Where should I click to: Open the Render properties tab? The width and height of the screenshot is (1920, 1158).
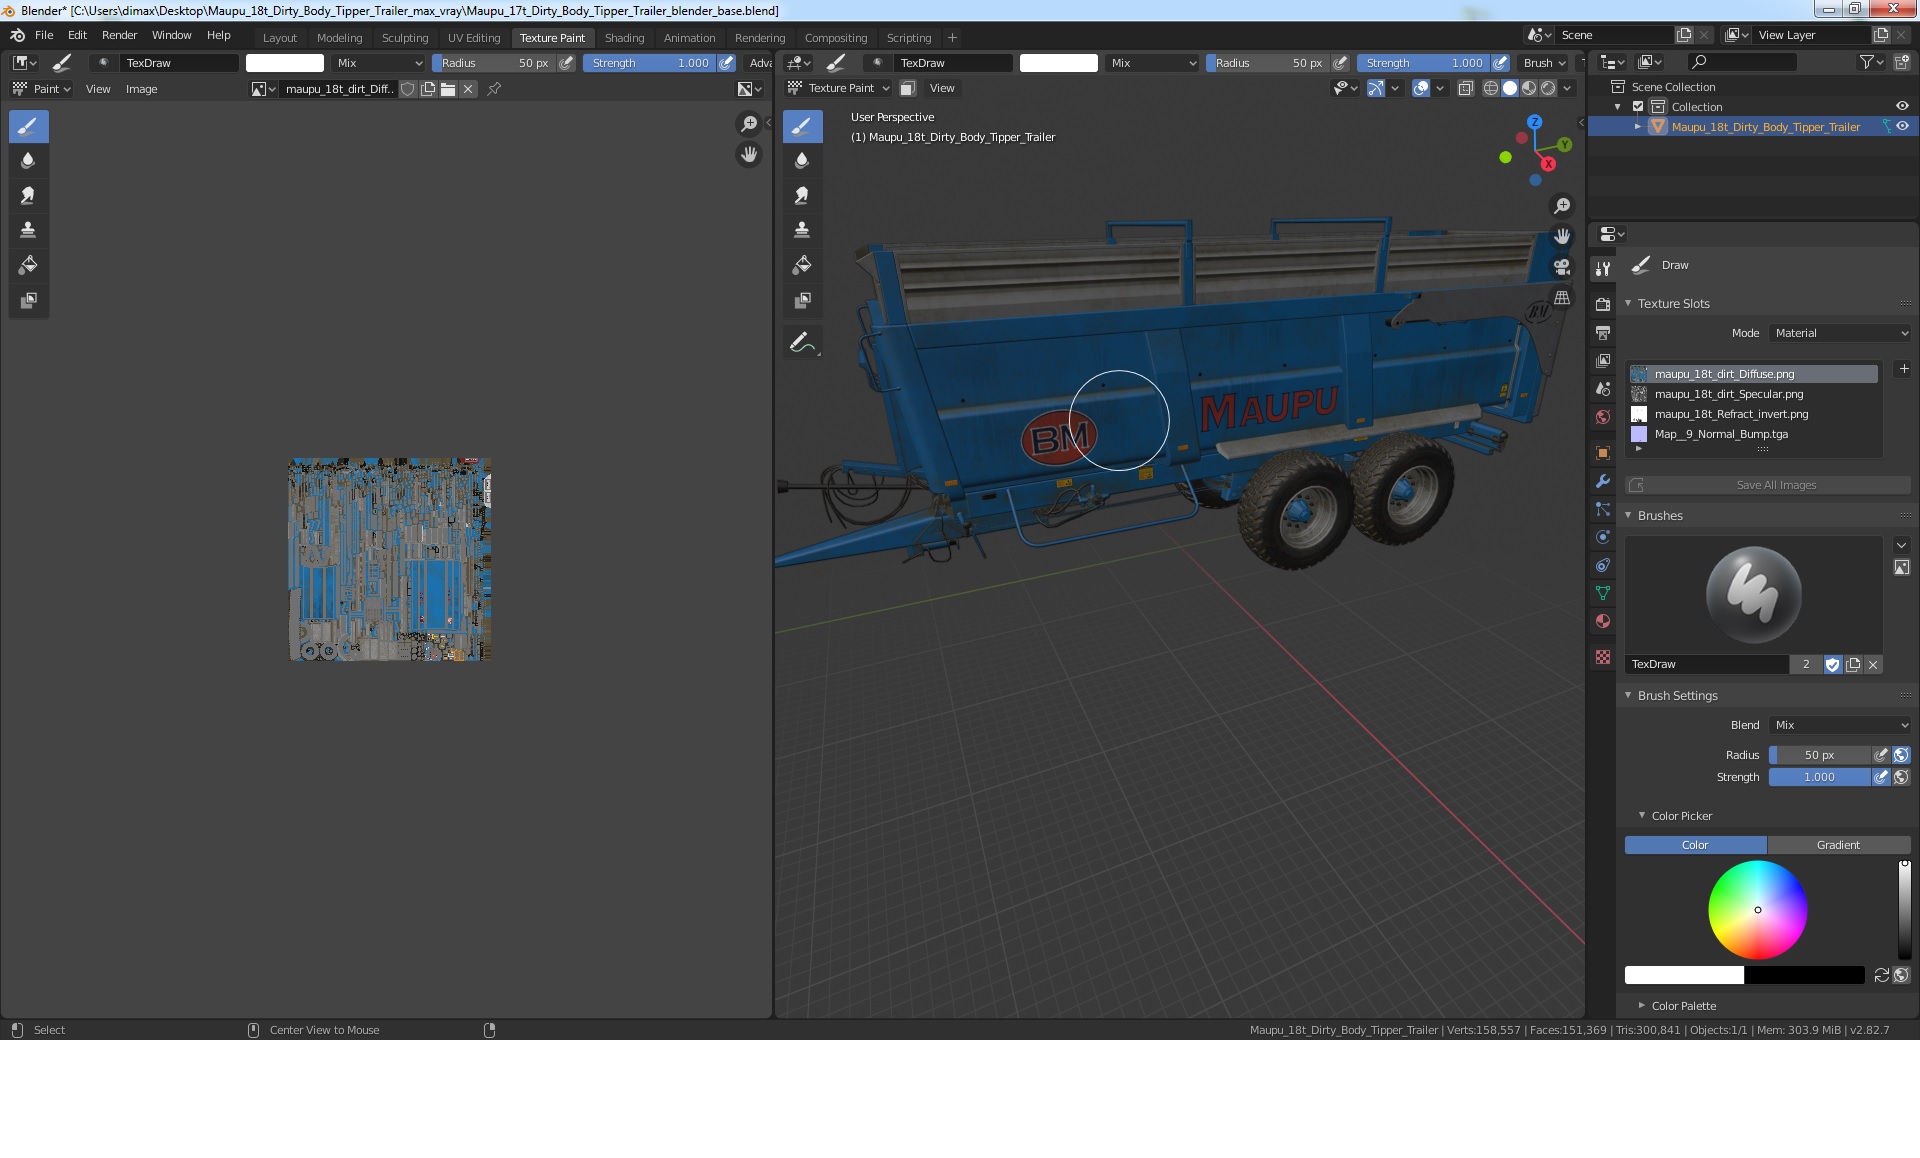point(1603,304)
